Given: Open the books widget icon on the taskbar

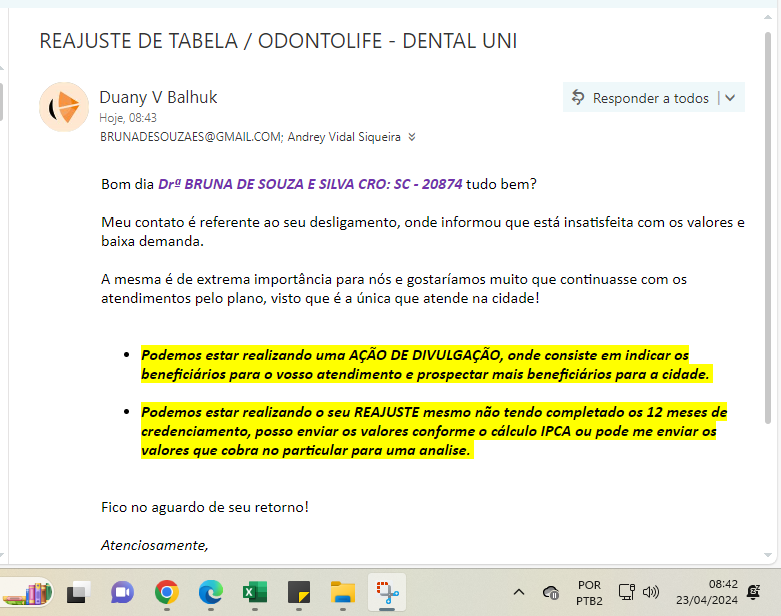Looking at the screenshot, I should tap(27, 593).
